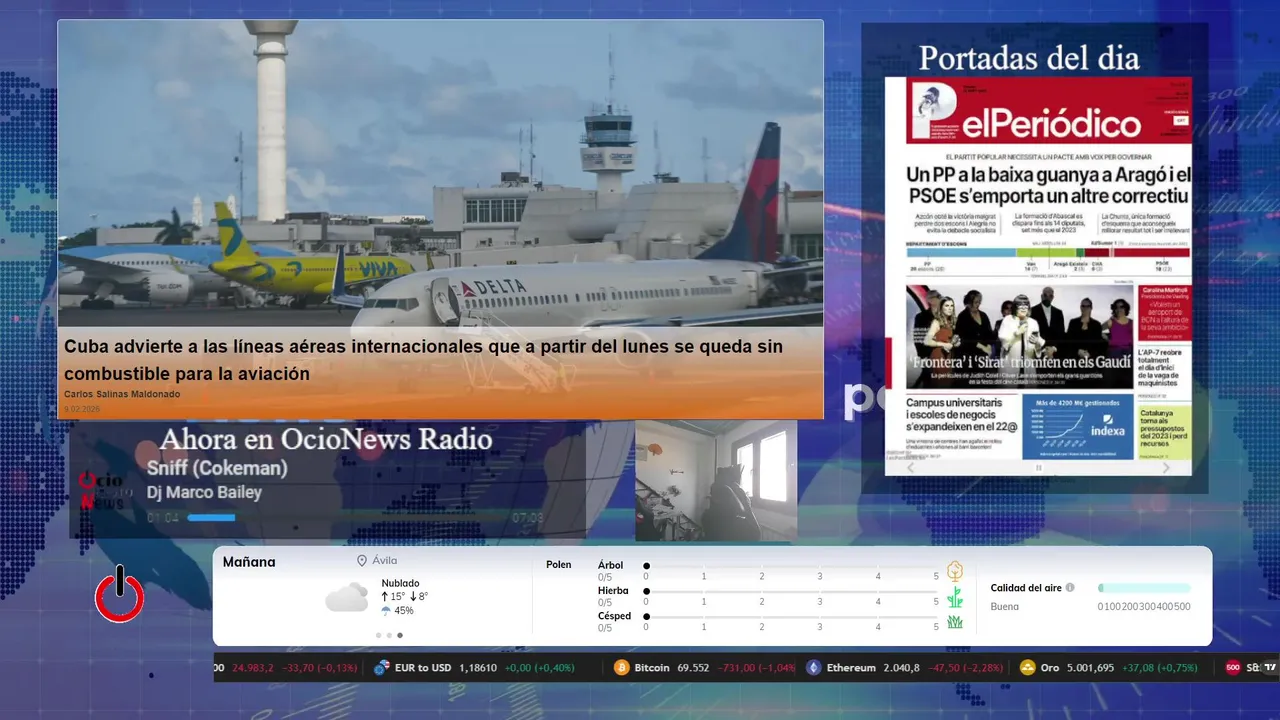Screen dimensions: 1280x720
Task: Click the 'Polen' section label
Action: [x=558, y=565]
